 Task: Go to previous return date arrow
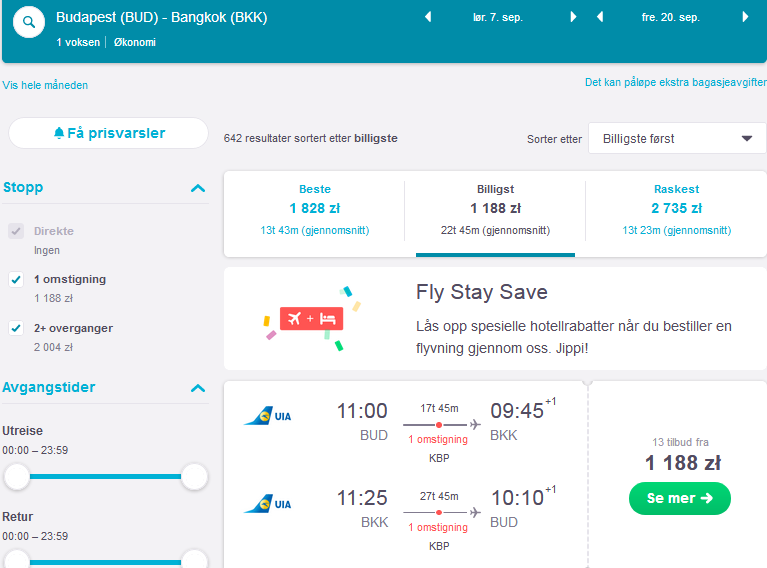600,17
